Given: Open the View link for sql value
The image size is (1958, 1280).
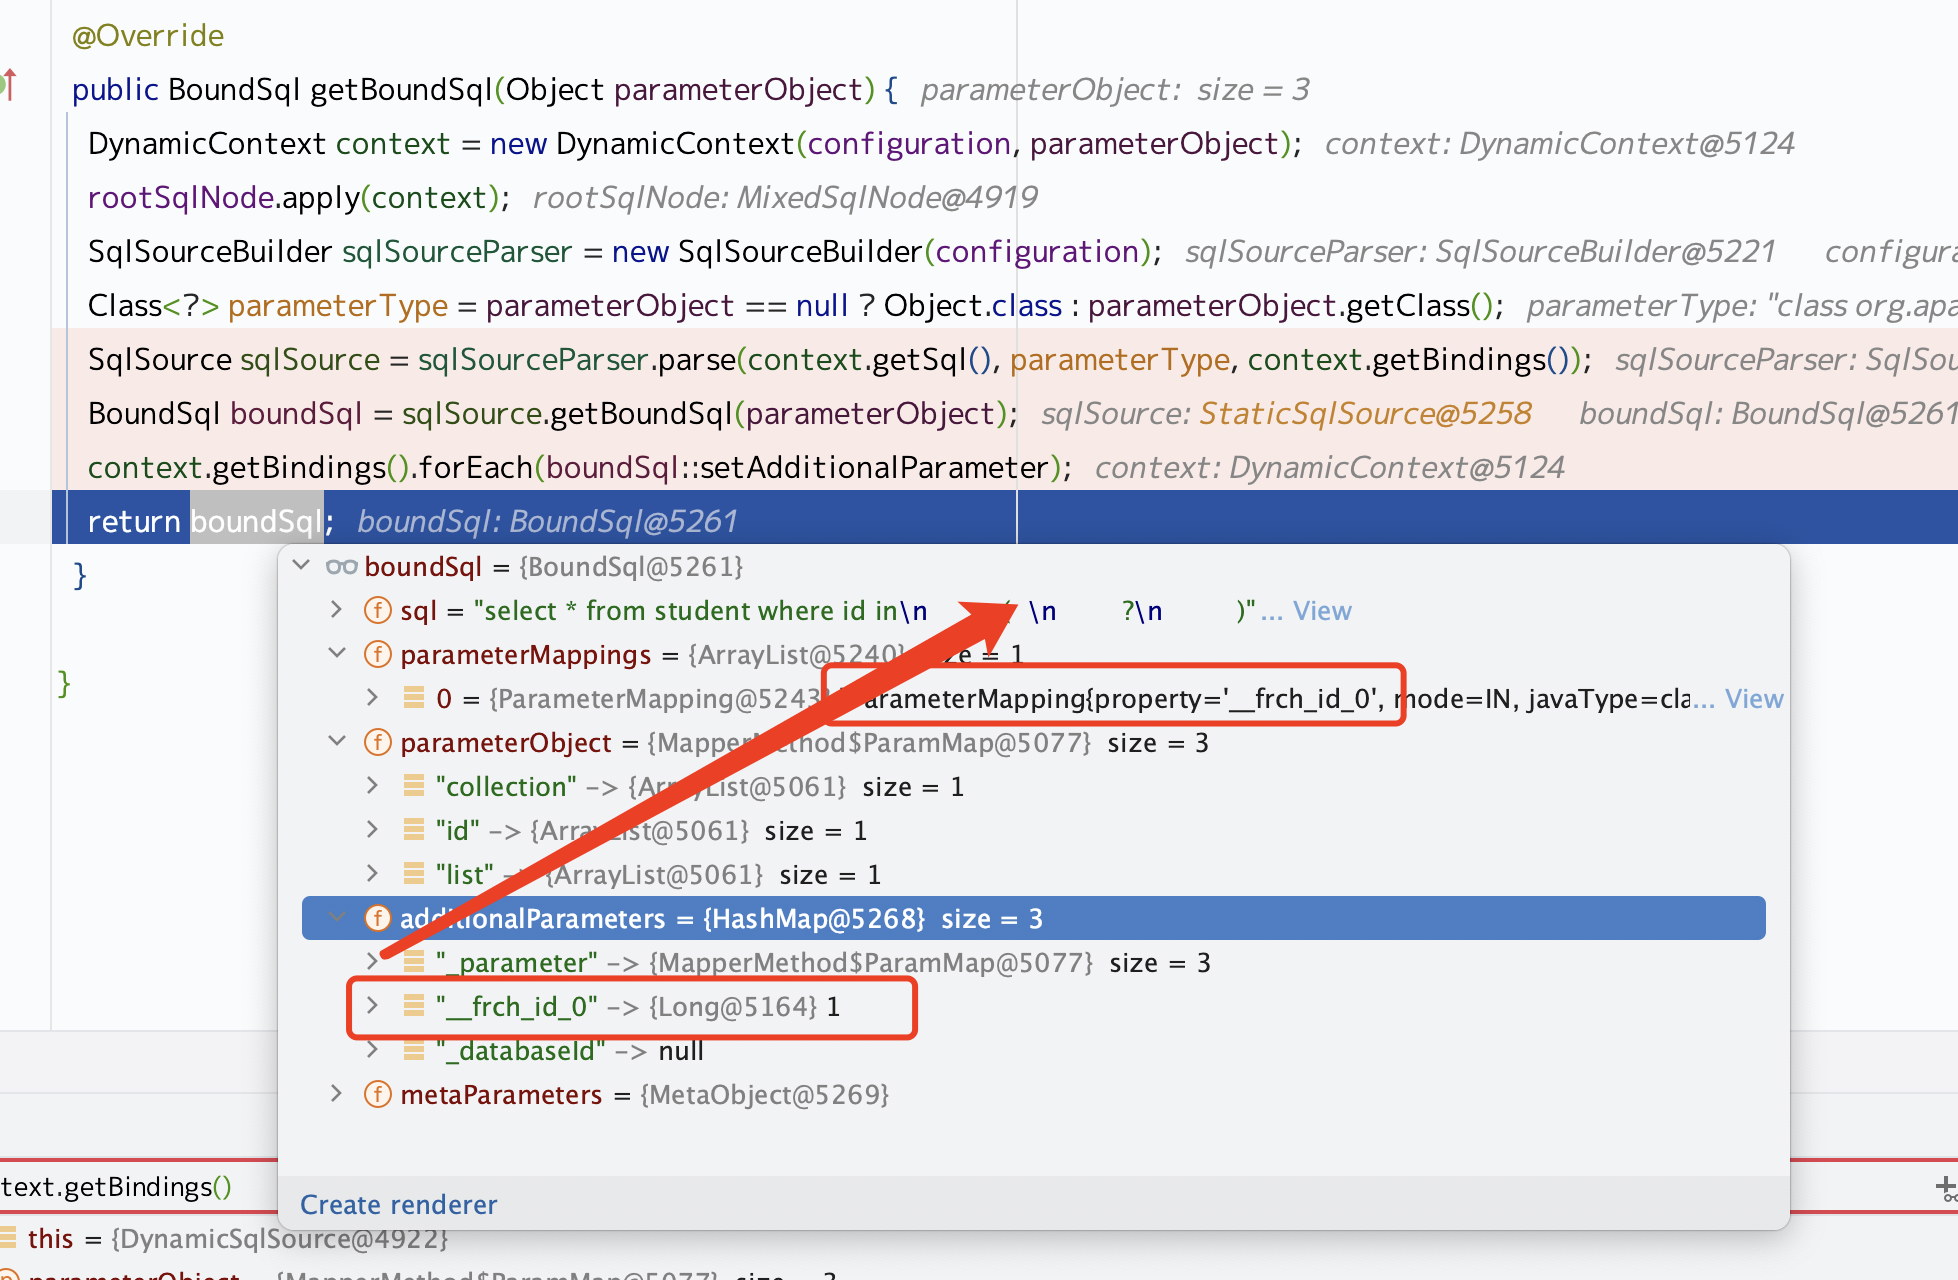Looking at the screenshot, I should [1321, 611].
